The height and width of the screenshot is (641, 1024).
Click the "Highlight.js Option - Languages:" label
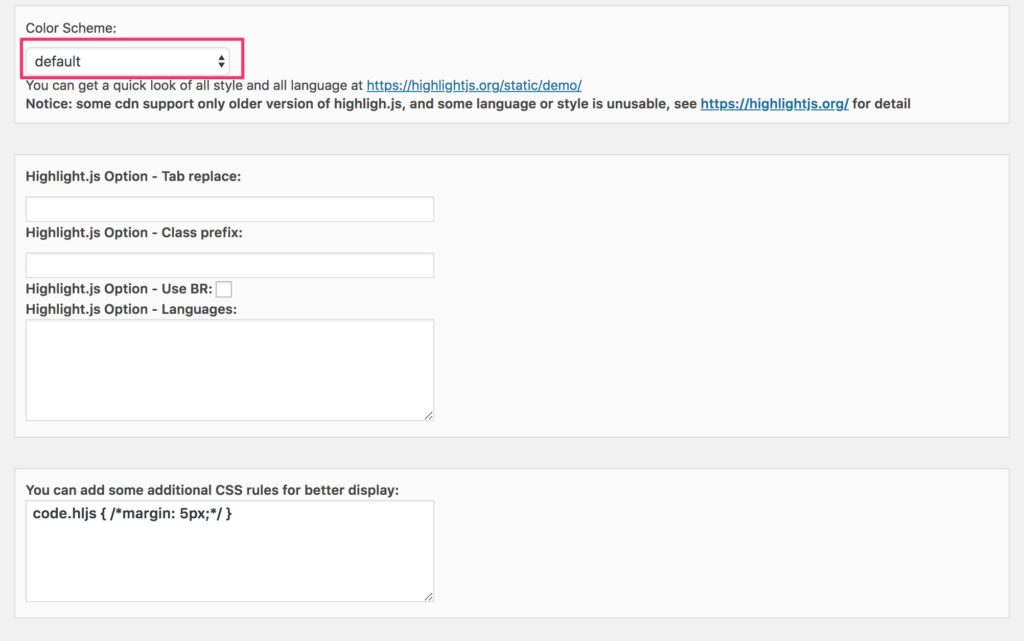pyautogui.click(x=131, y=309)
